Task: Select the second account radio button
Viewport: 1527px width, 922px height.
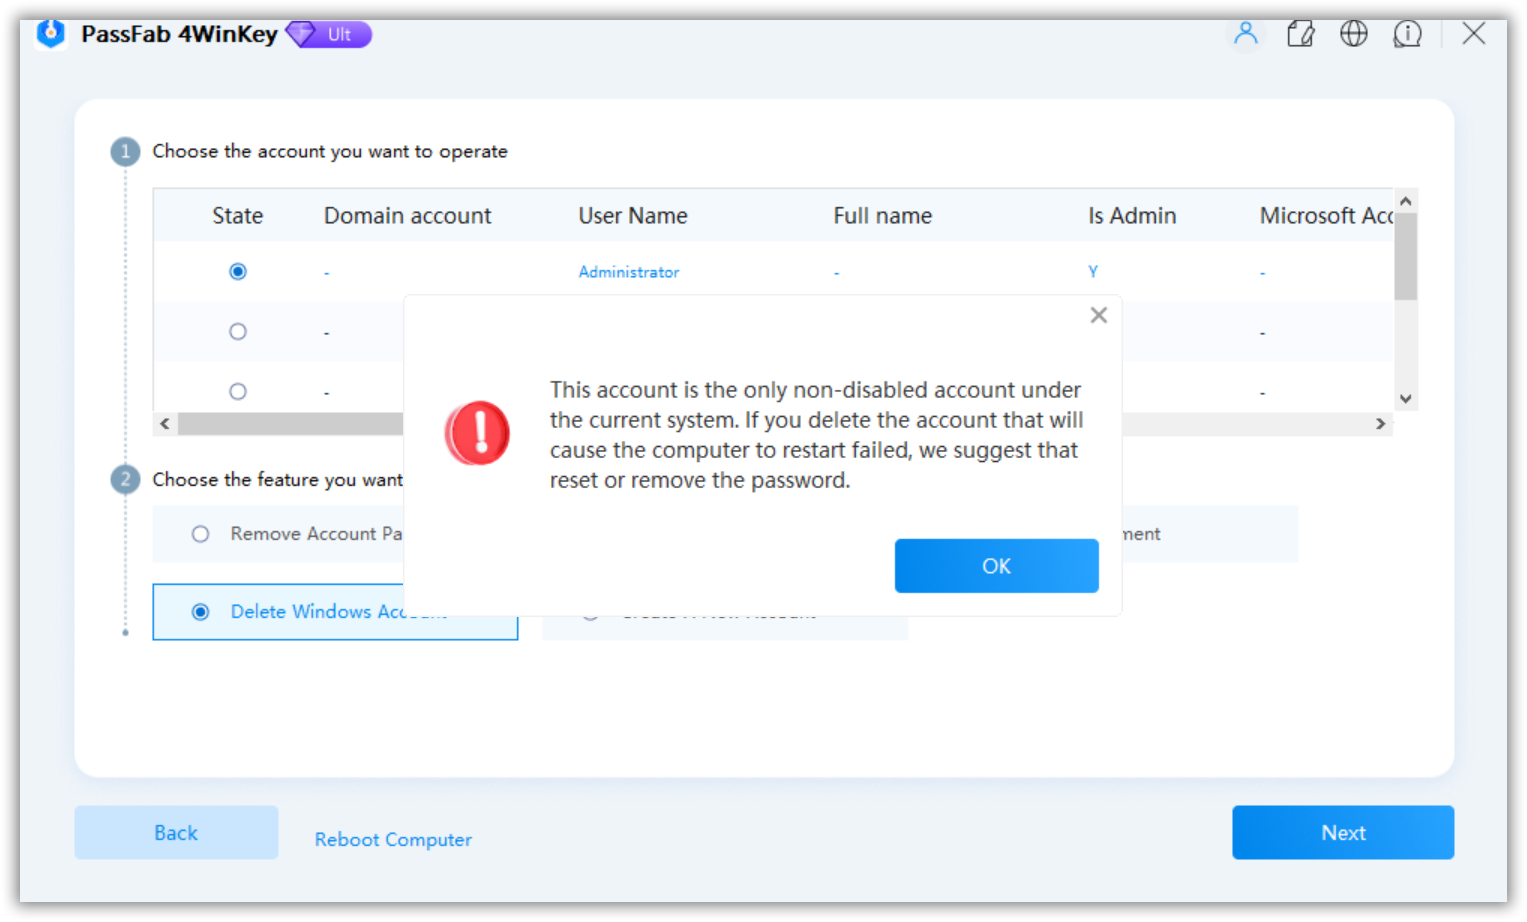Action: [x=237, y=331]
